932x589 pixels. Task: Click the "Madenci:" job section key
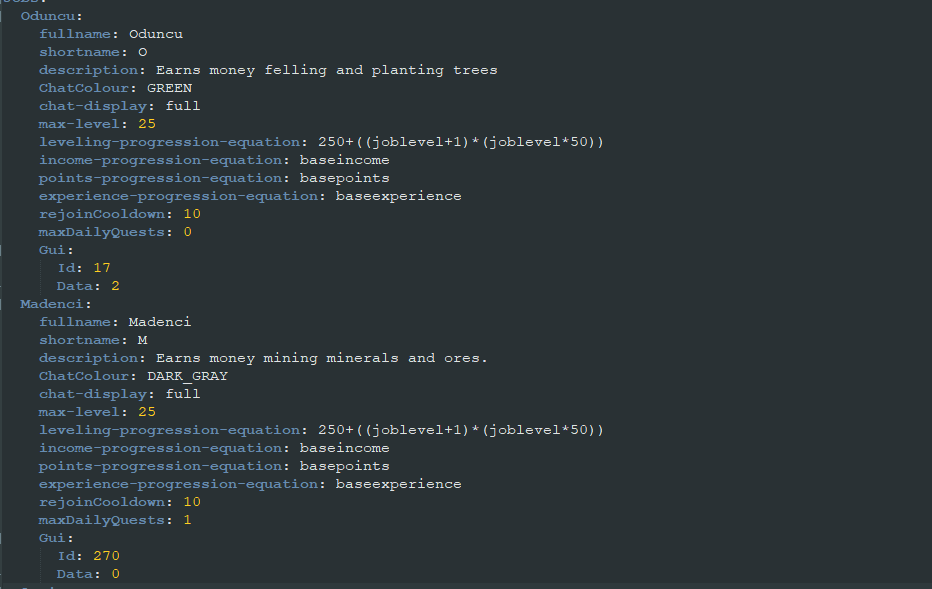pyautogui.click(x=56, y=304)
